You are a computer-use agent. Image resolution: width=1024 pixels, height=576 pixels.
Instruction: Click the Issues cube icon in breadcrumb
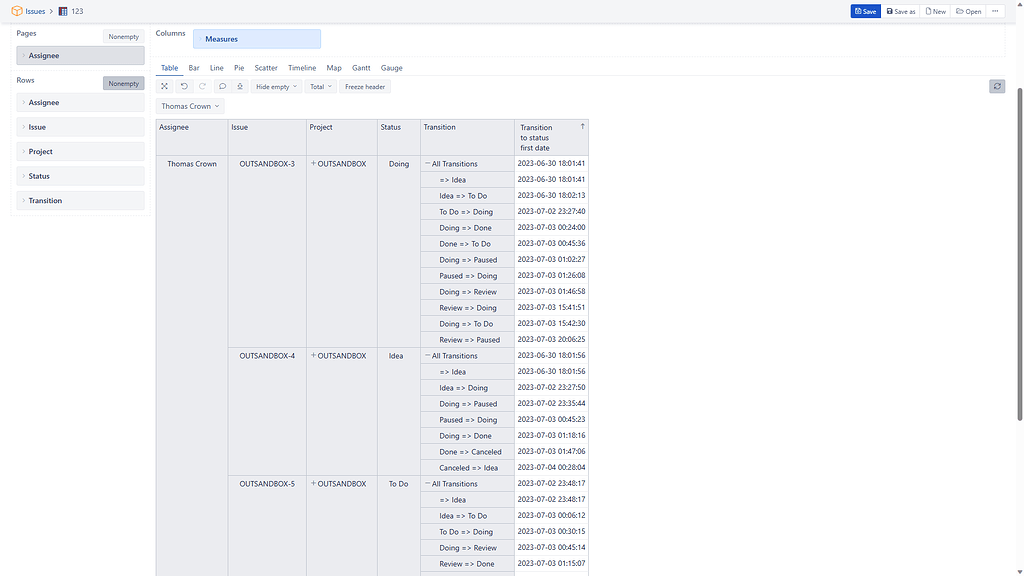pyautogui.click(x=17, y=11)
